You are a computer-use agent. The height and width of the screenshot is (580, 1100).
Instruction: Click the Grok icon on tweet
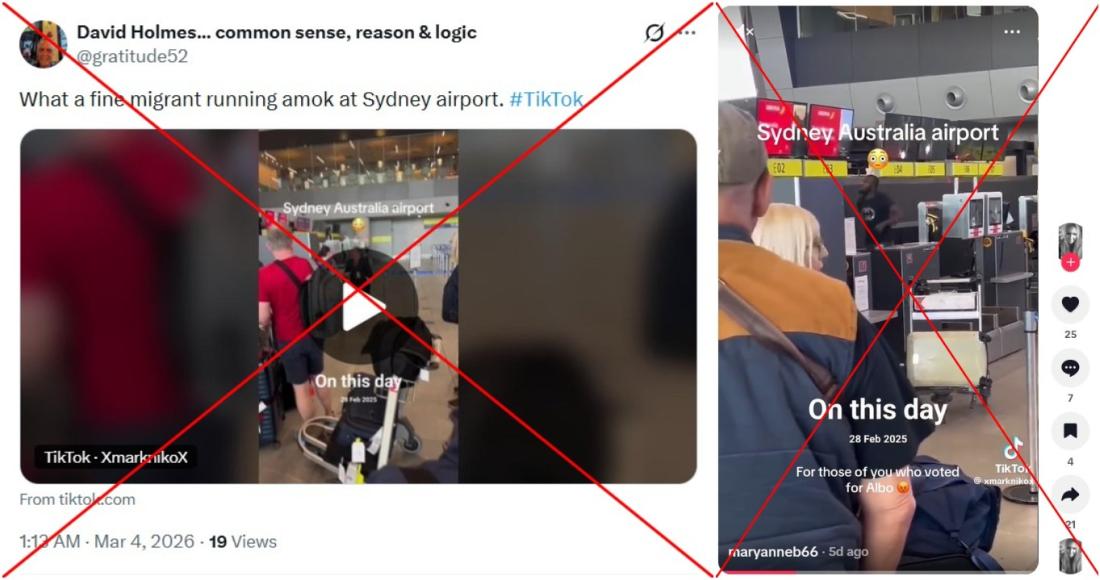coord(655,32)
